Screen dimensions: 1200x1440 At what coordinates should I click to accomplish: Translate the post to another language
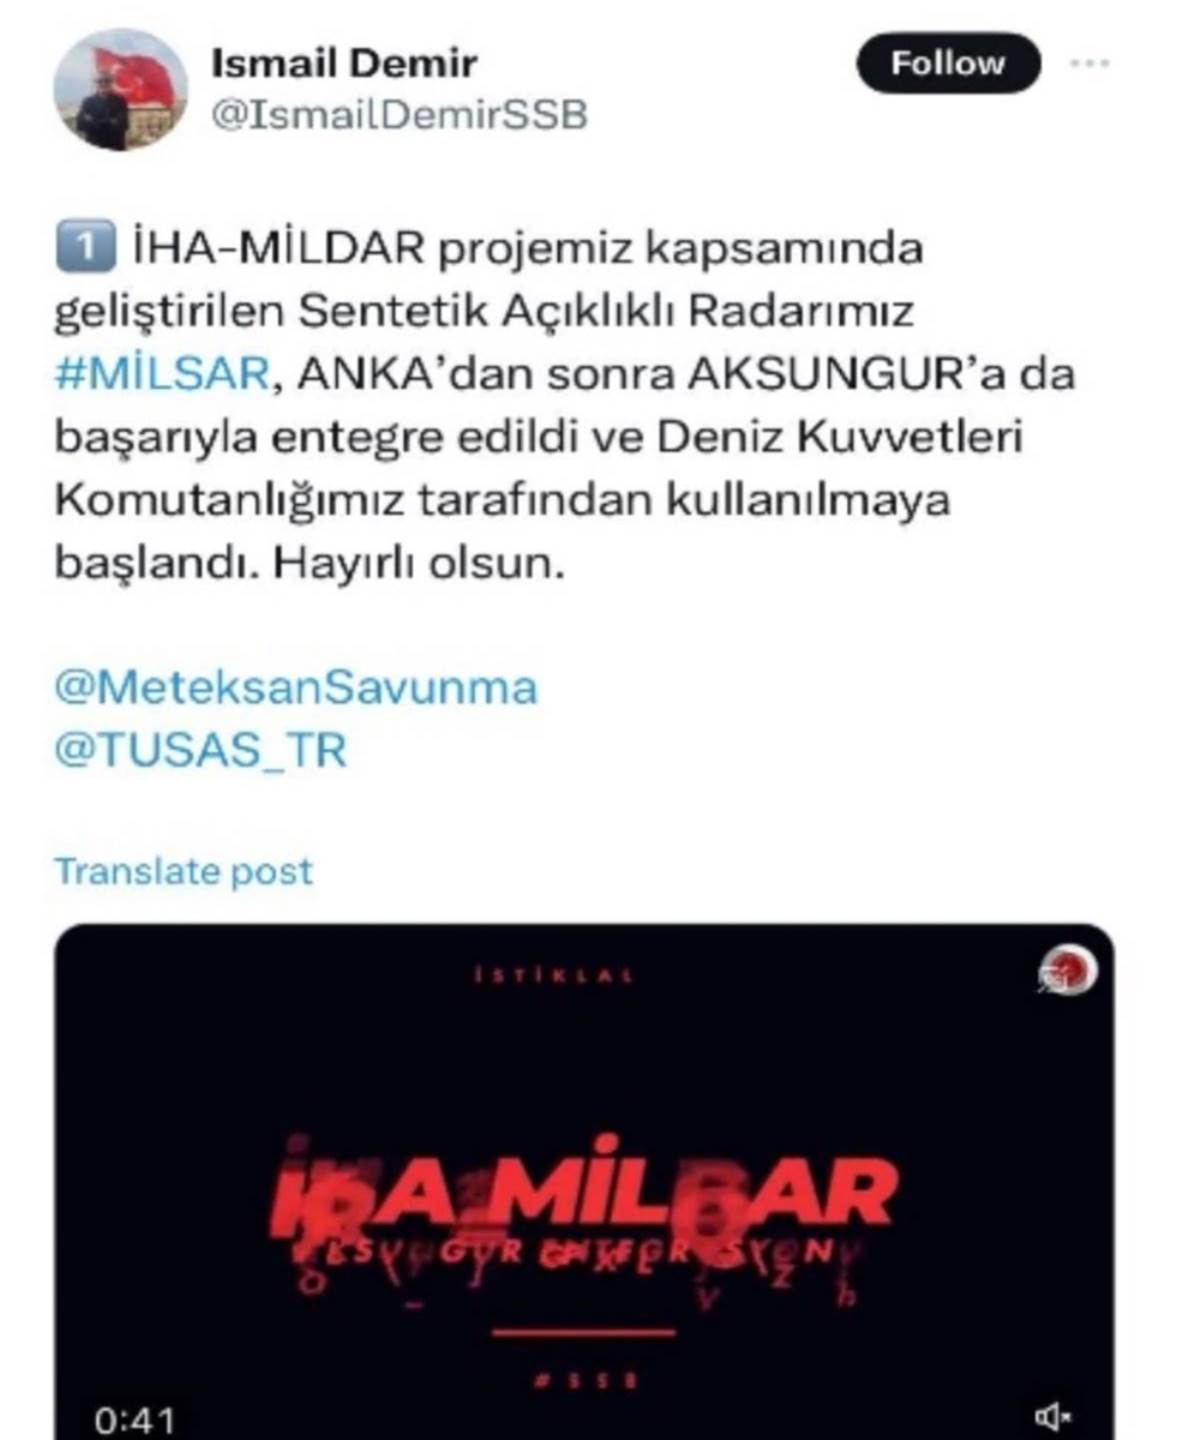pos(183,871)
